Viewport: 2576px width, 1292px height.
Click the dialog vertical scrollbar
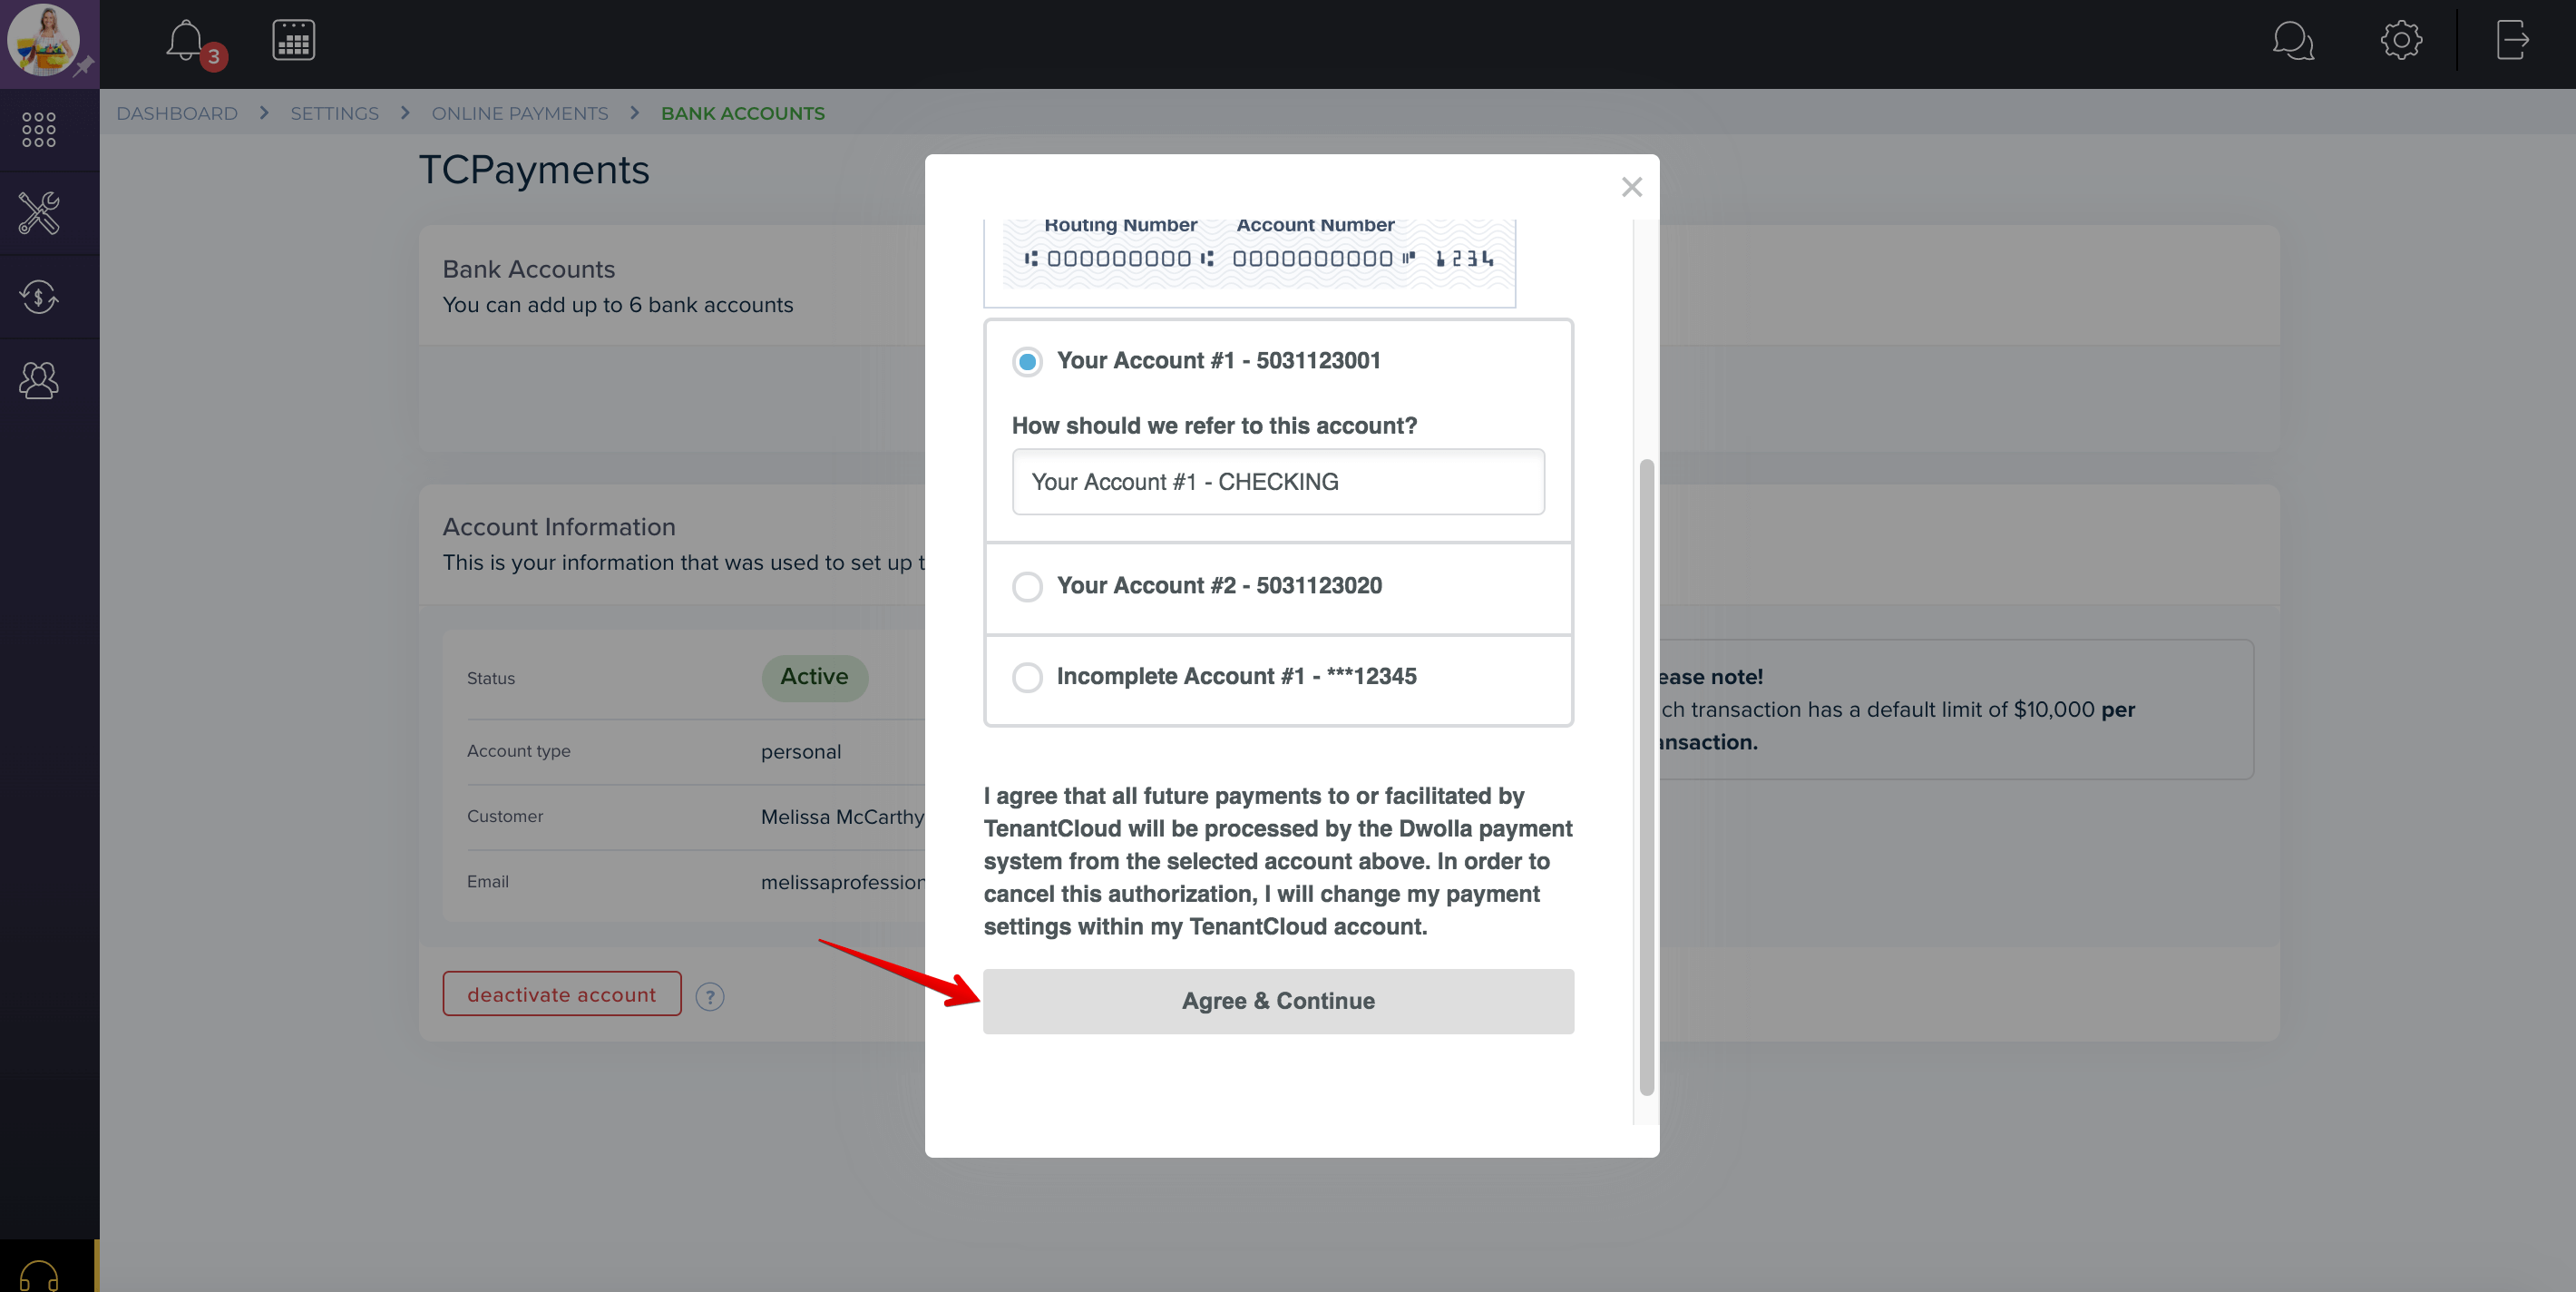click(1645, 777)
